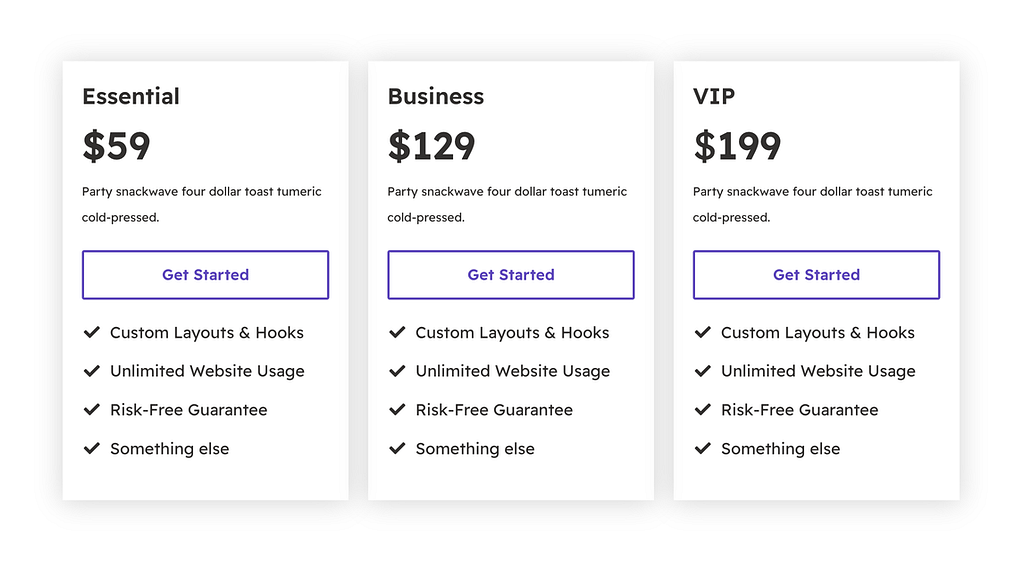Click the $199 price text
This screenshot has height=561, width=1024.
pyautogui.click(x=737, y=146)
